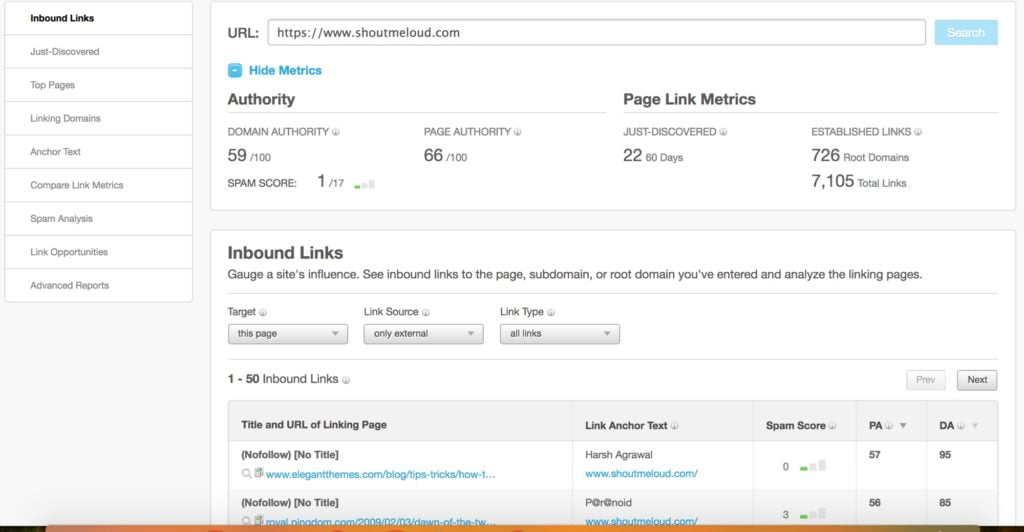Click the Prev pagination button
Screen dimensions: 1024x532
pos(925,380)
